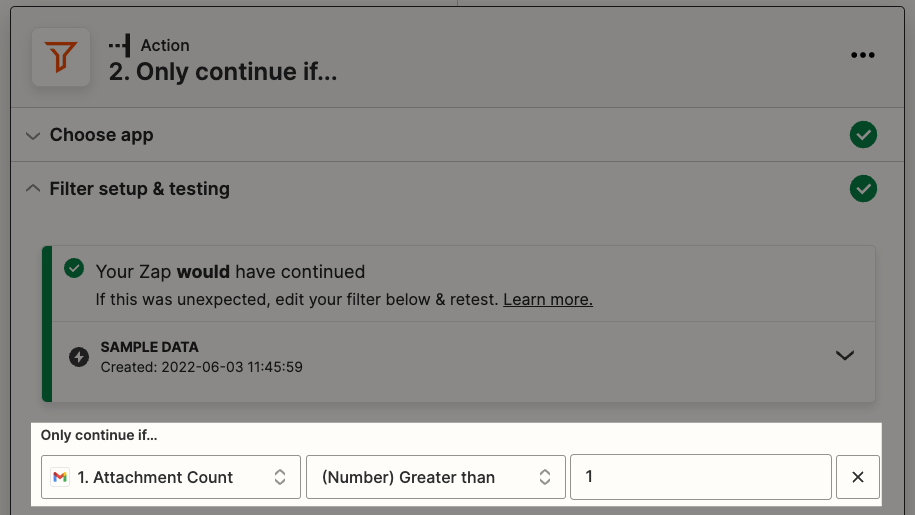Click the lightning bolt Sample Data icon
This screenshot has height=515, width=915.
pyautogui.click(x=79, y=356)
